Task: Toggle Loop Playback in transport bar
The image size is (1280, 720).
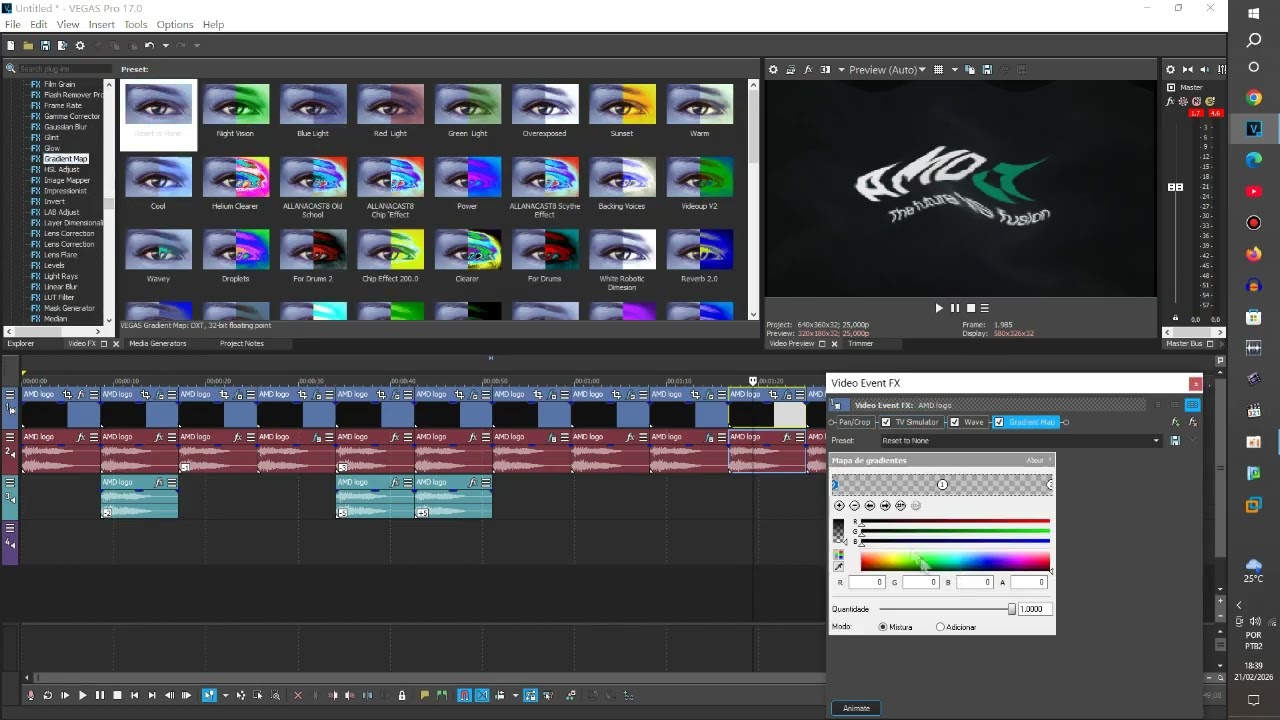Action: coord(47,695)
